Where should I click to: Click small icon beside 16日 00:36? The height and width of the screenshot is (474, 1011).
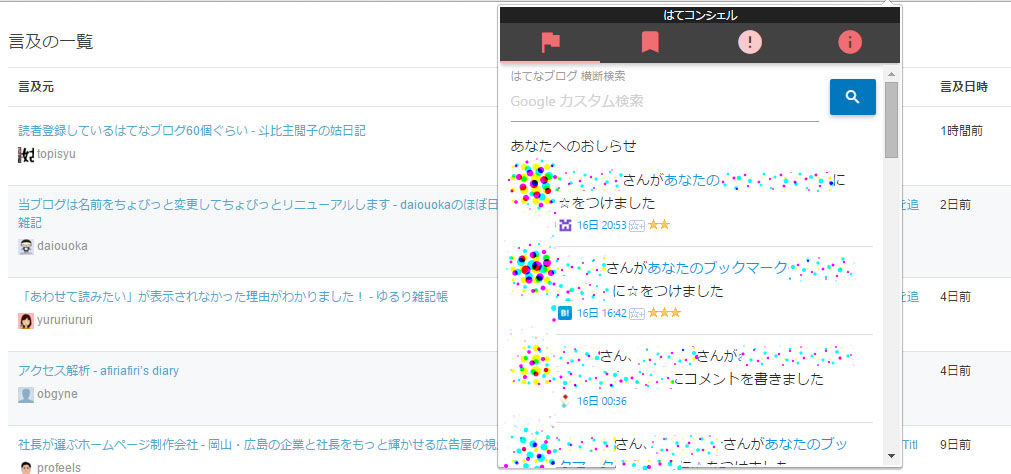(565, 401)
